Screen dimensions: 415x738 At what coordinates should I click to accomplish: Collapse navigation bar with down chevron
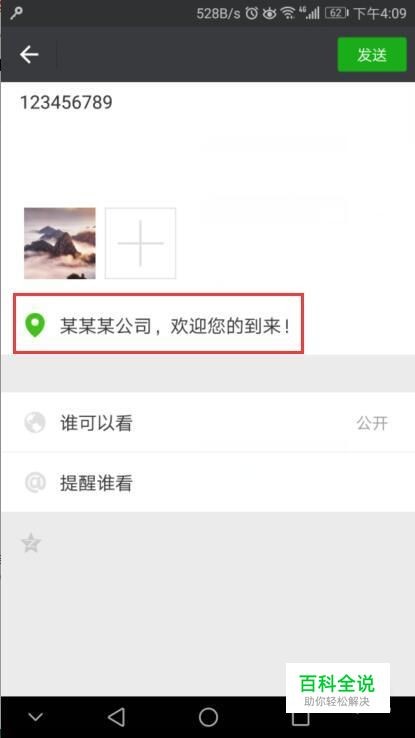(36, 717)
